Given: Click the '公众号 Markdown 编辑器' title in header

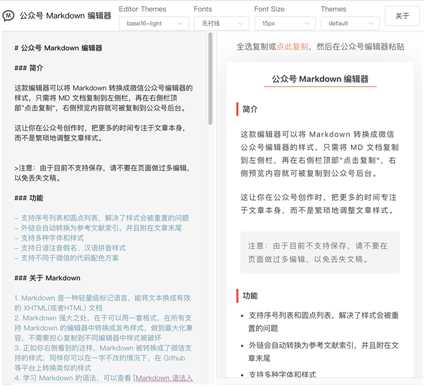Looking at the screenshot, I should click(x=65, y=16).
